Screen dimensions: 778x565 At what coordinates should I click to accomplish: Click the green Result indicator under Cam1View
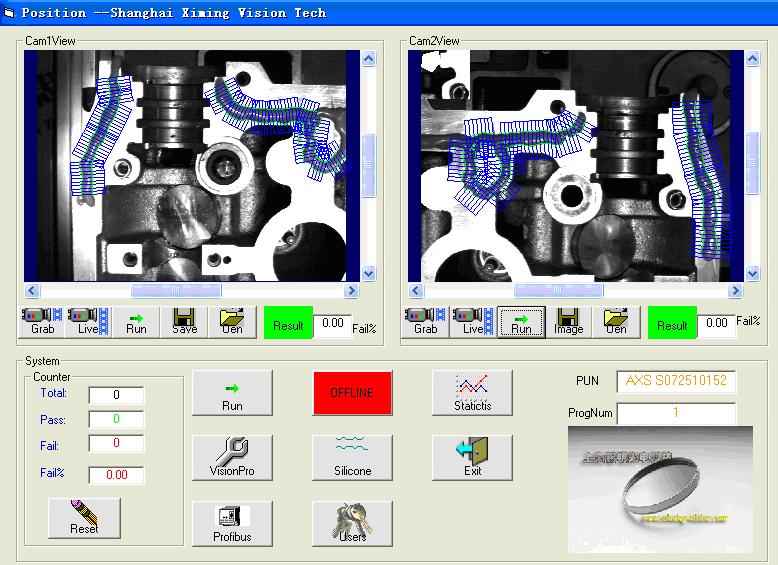(x=288, y=323)
